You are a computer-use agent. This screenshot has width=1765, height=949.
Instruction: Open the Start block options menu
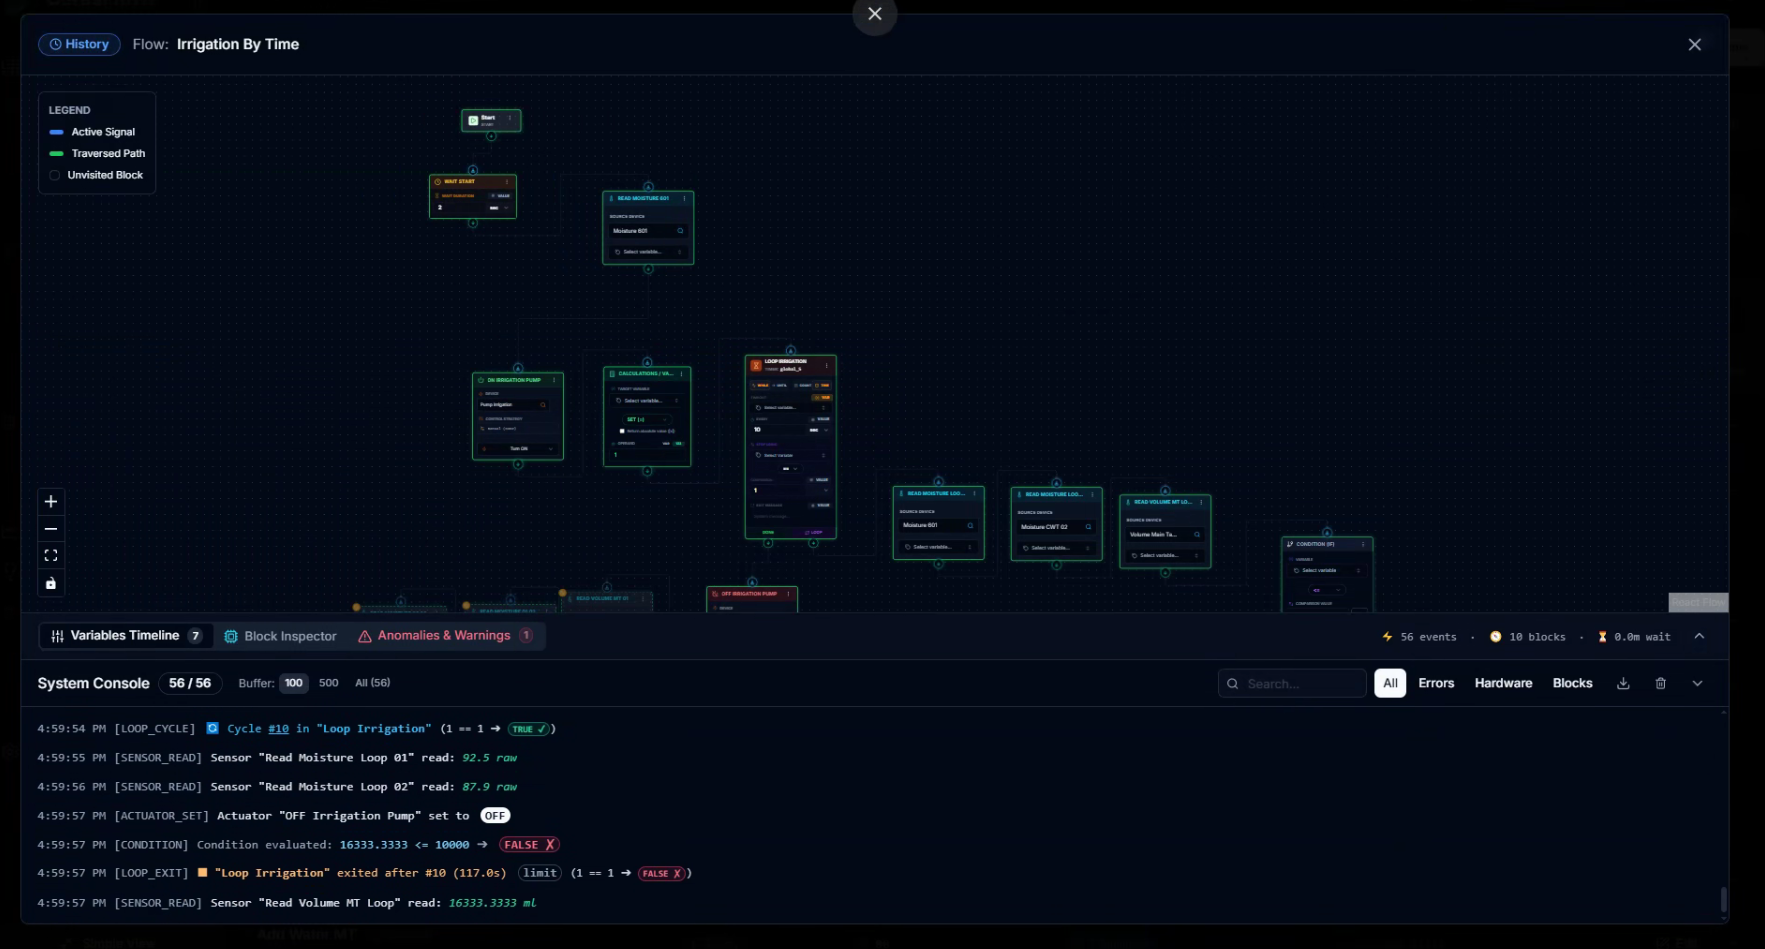tap(510, 118)
